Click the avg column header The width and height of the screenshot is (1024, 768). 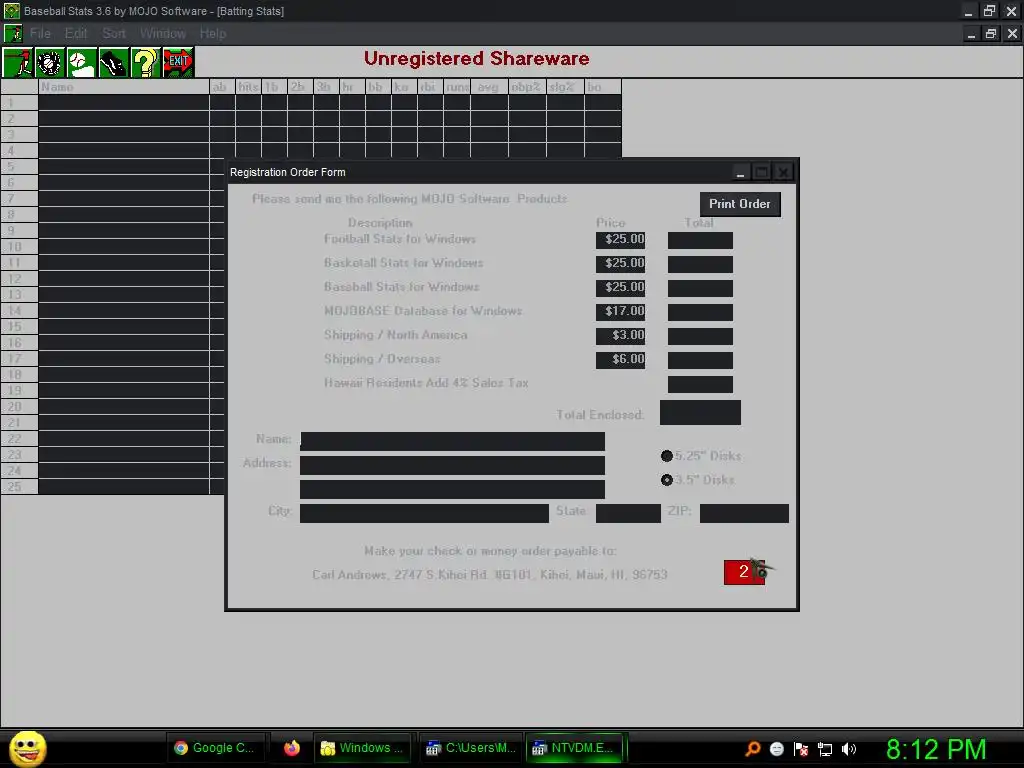[489, 87]
